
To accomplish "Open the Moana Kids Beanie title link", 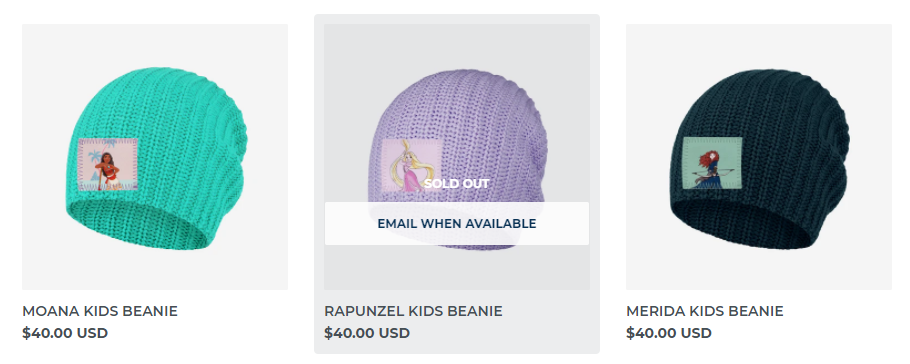I will tap(100, 311).
